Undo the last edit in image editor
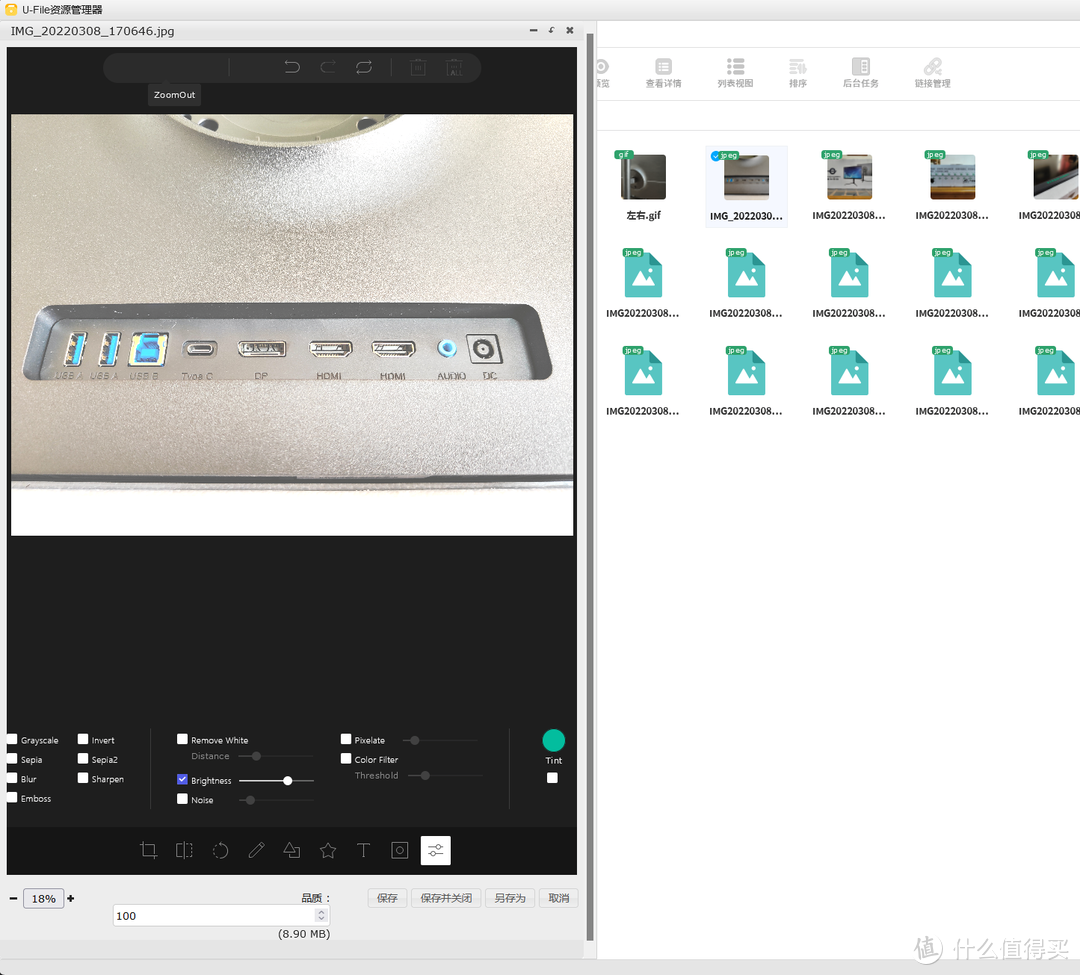Screen dimensions: 1080x975 pos(292,67)
